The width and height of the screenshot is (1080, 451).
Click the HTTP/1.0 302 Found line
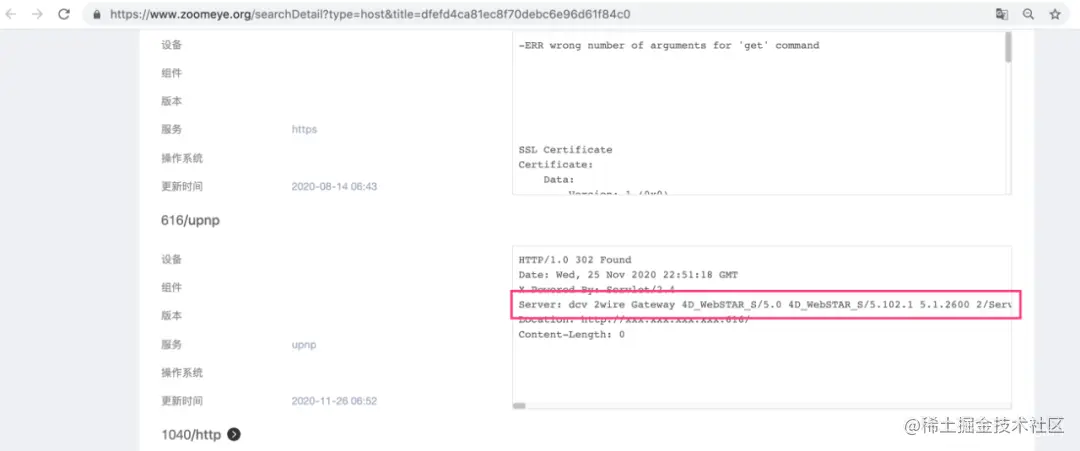pyautogui.click(x=574, y=260)
